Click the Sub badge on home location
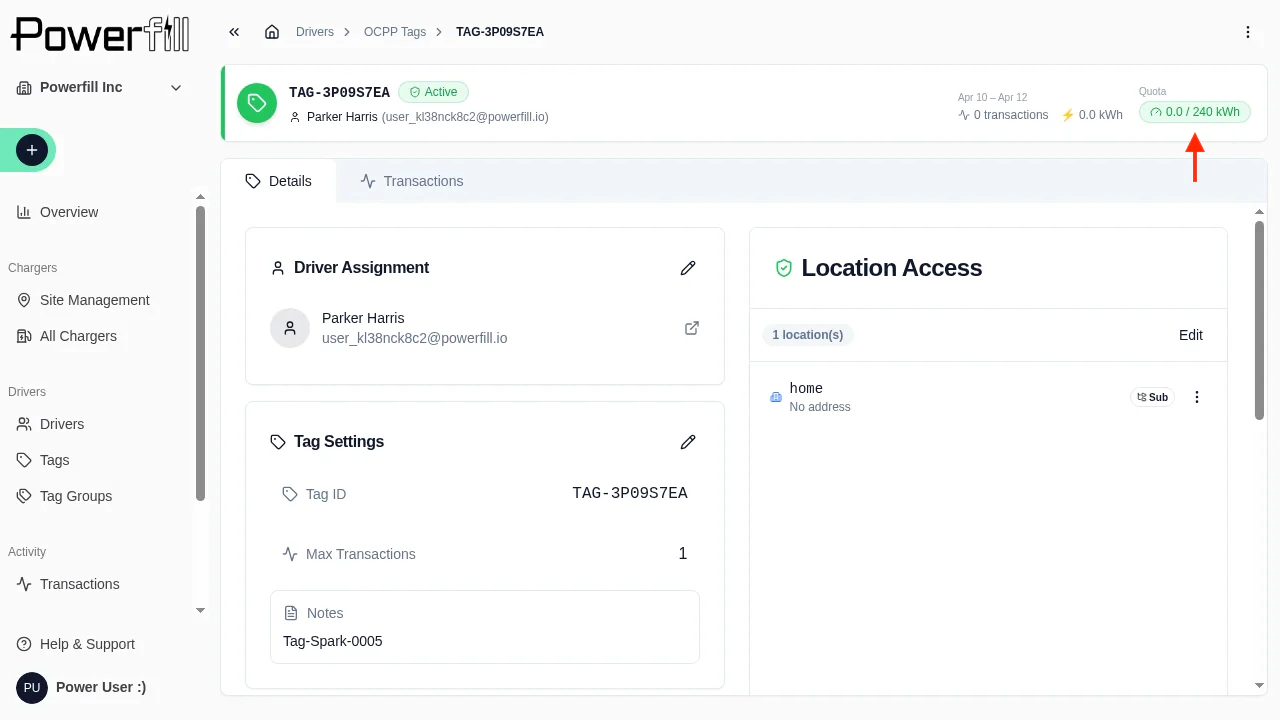1280x720 pixels. point(1152,397)
